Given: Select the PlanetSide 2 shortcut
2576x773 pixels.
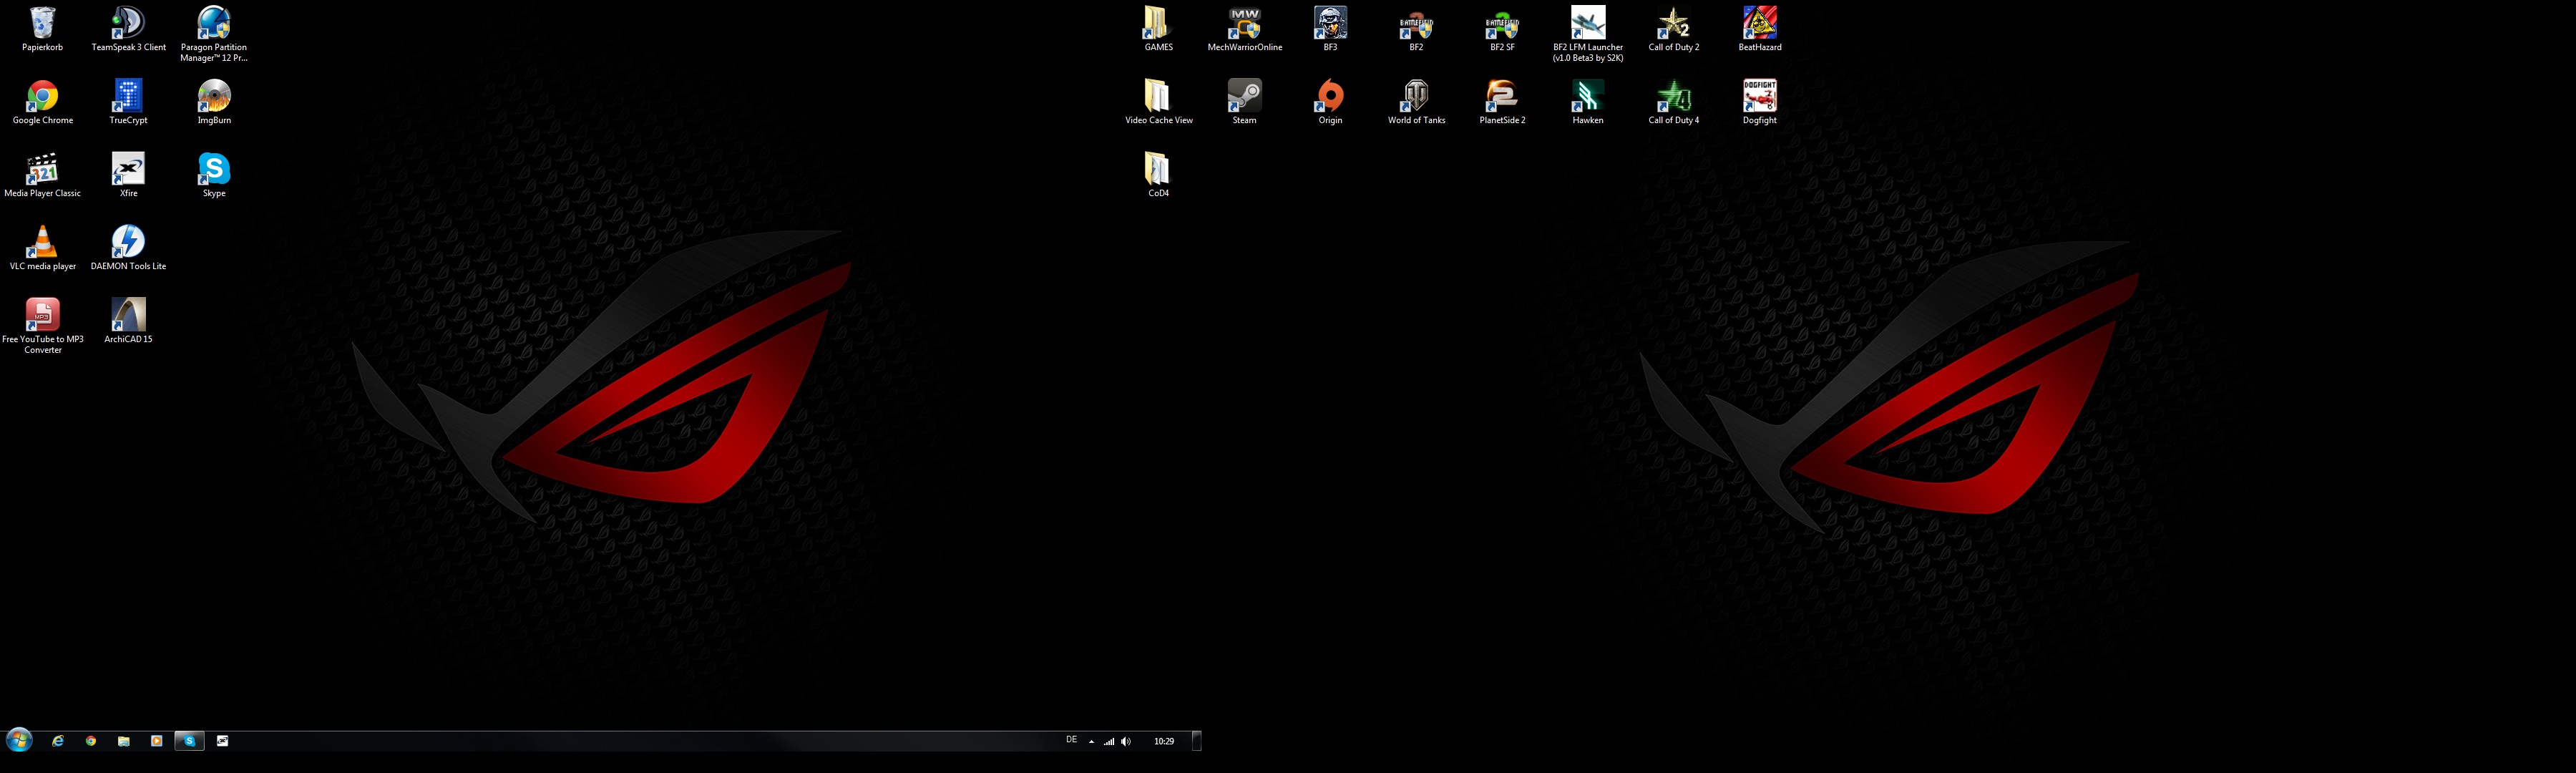Looking at the screenshot, I should click(x=1502, y=101).
